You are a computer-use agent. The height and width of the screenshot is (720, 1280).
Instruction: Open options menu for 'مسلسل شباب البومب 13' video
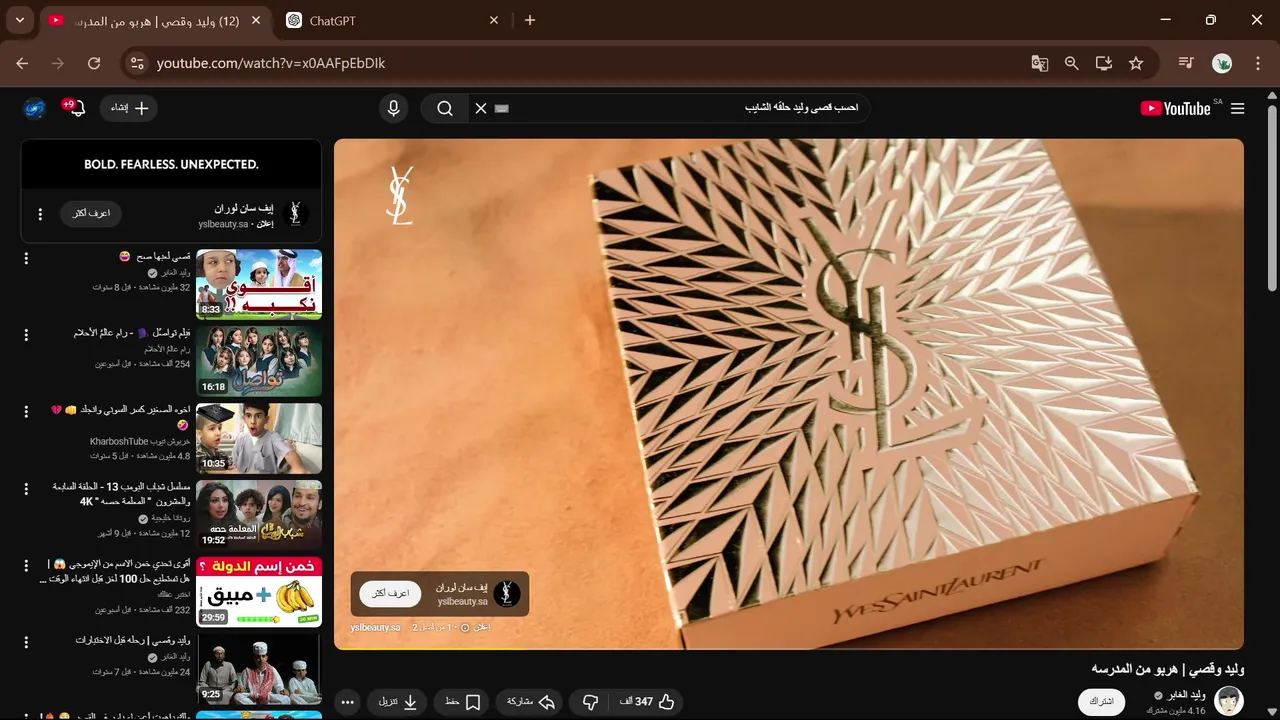coord(27,490)
